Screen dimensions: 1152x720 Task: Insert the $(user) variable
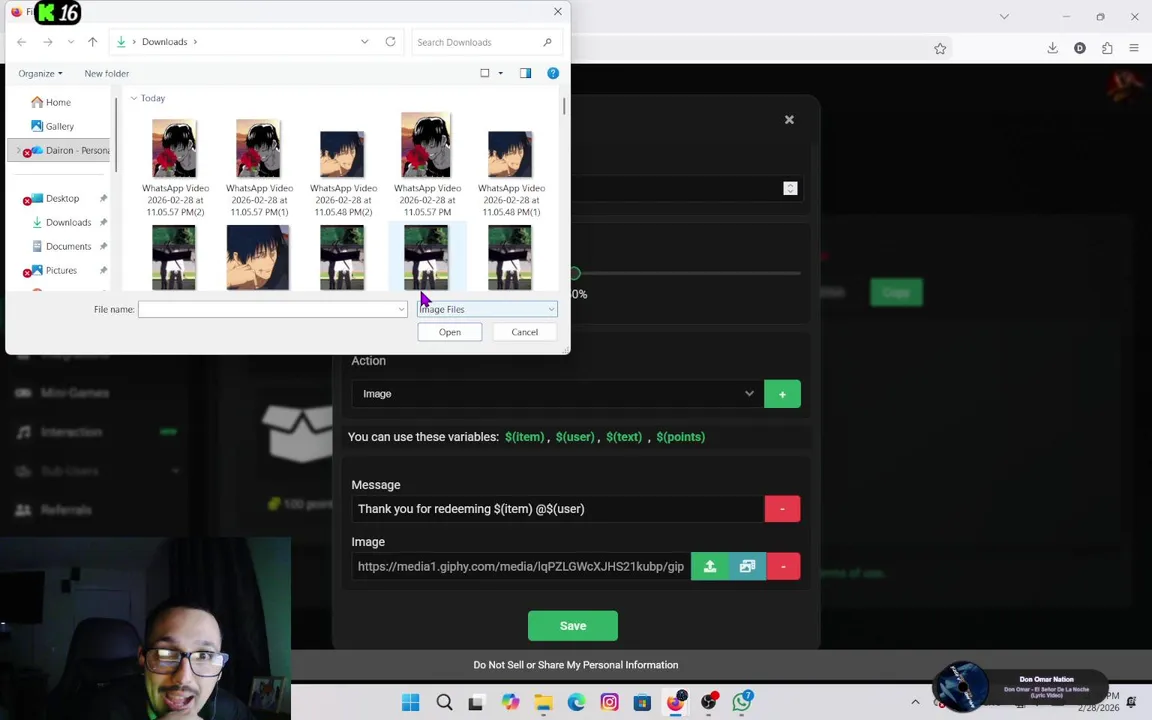[575, 436]
